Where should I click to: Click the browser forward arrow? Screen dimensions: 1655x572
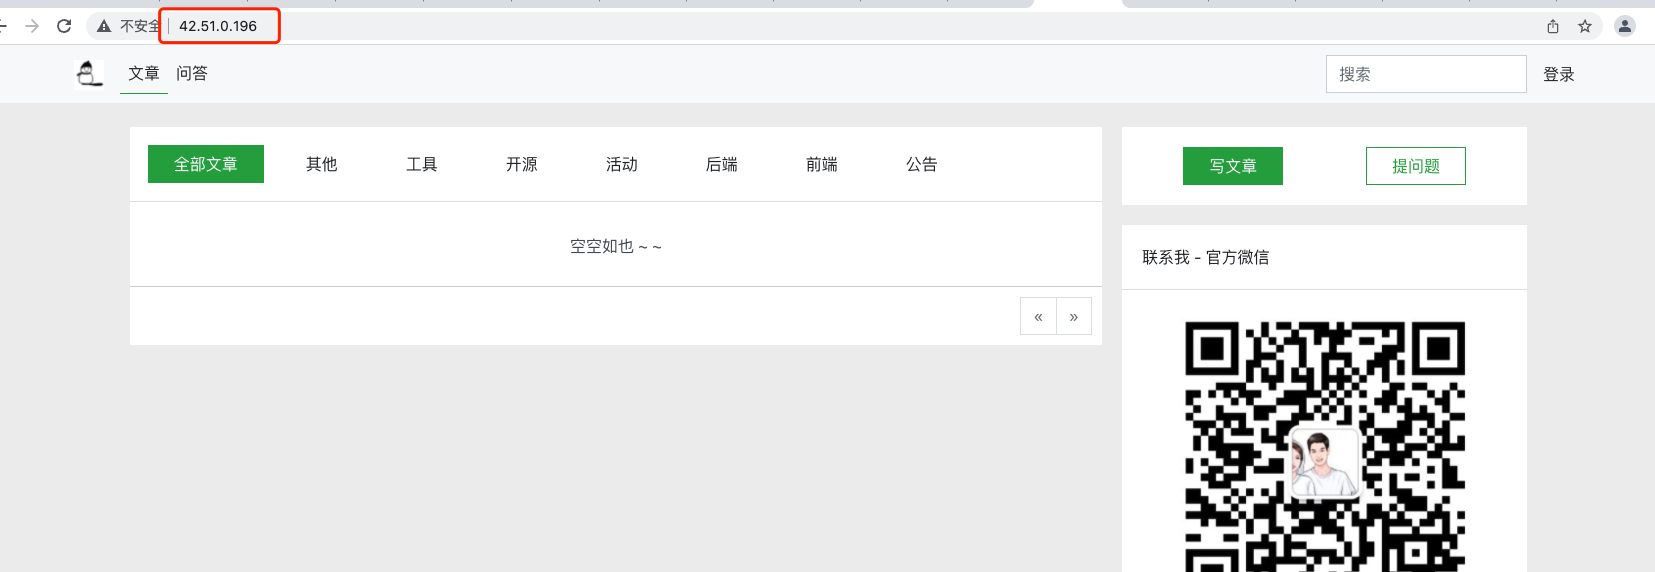[32, 26]
